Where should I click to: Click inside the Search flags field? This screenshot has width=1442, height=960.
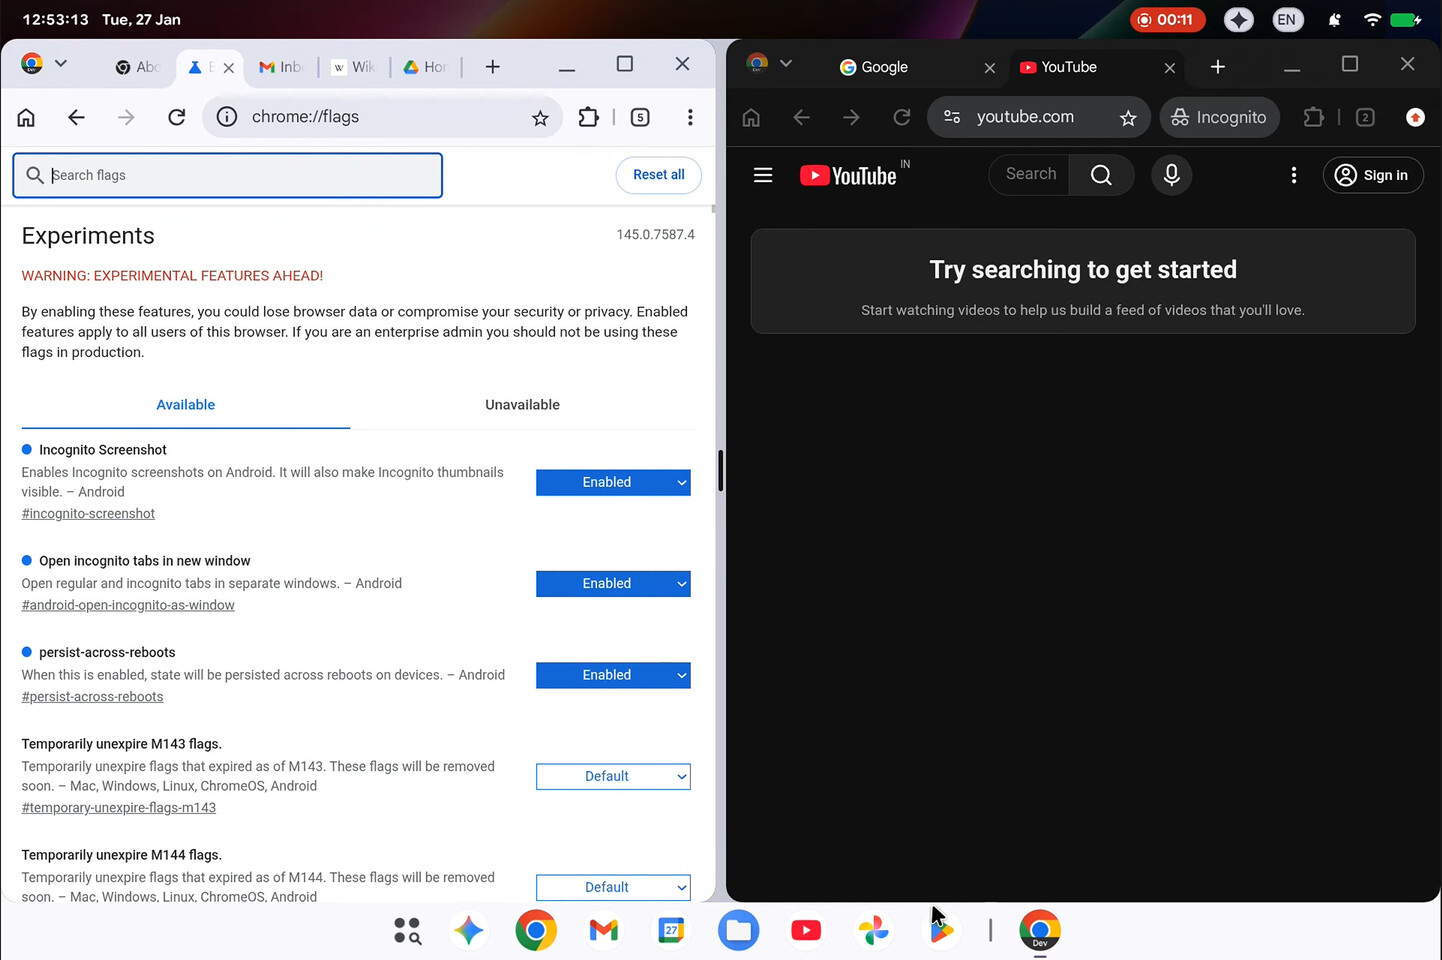tap(227, 175)
